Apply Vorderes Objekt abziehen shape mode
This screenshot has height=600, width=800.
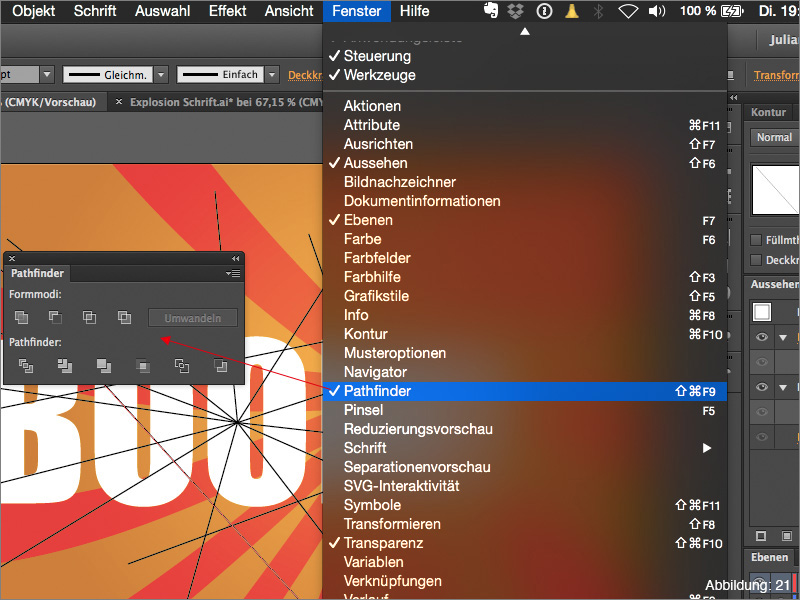tap(55, 316)
